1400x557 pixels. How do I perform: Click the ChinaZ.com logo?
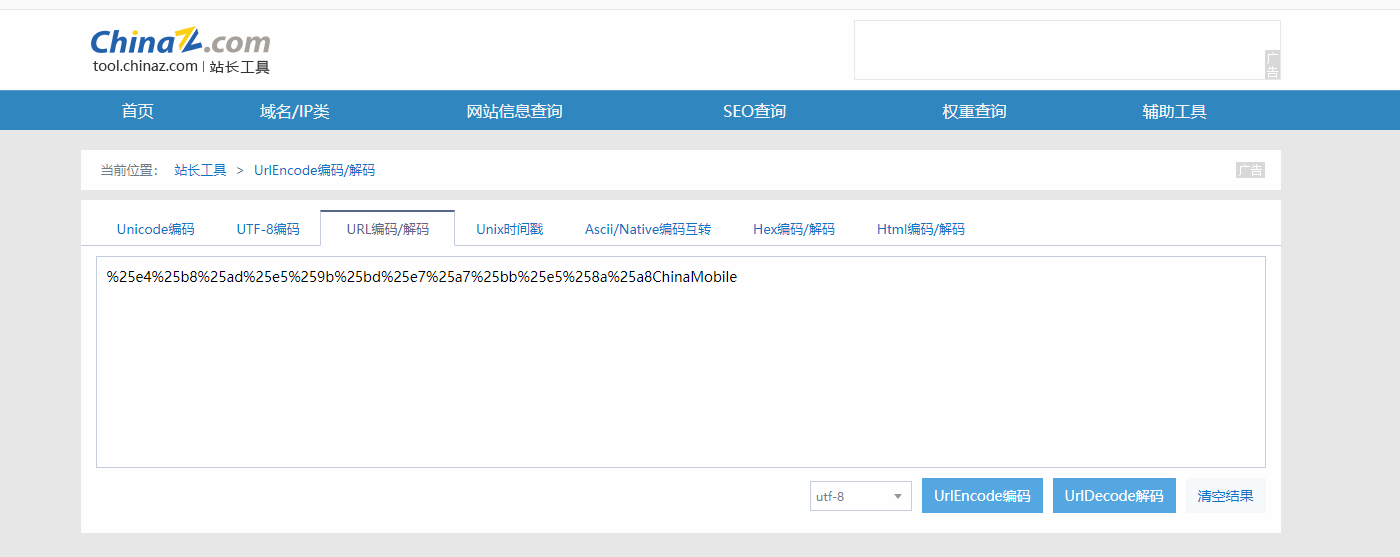tap(180, 50)
